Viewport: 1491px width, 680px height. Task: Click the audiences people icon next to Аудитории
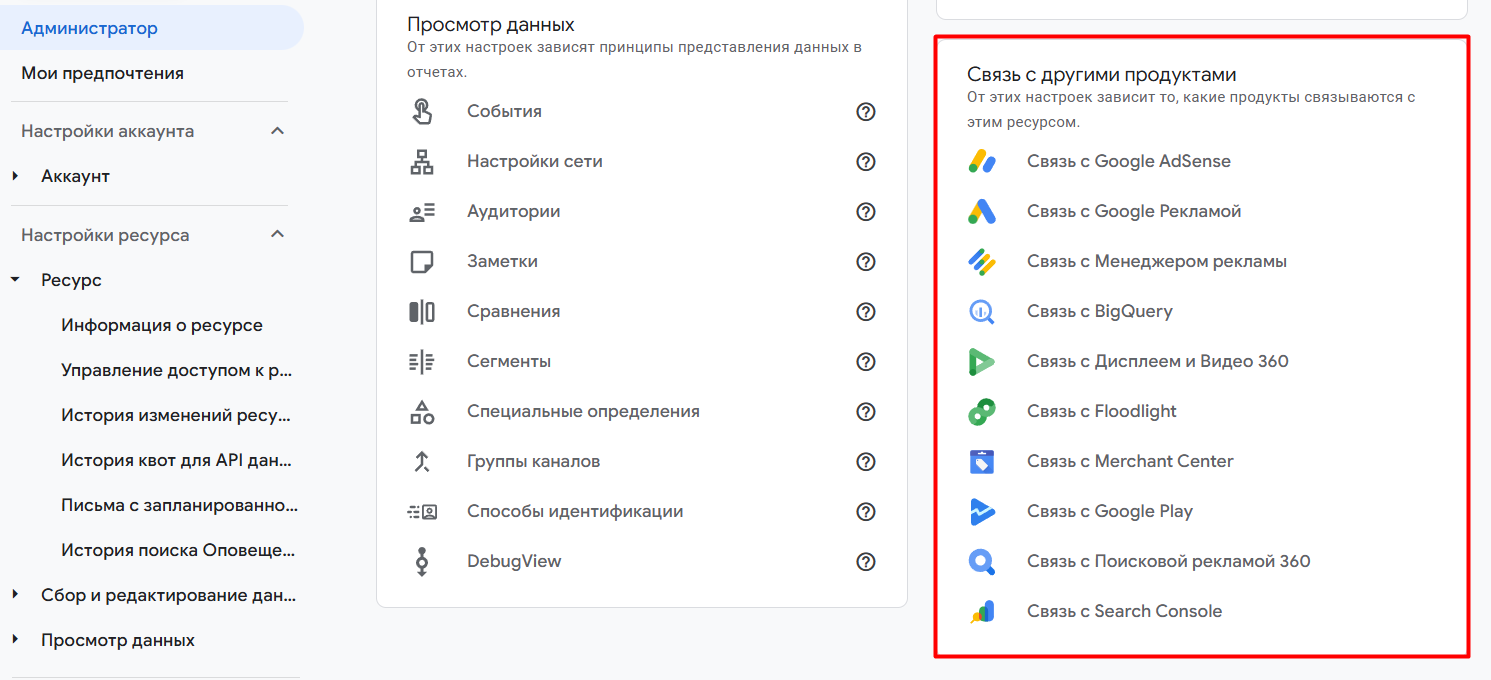point(422,211)
